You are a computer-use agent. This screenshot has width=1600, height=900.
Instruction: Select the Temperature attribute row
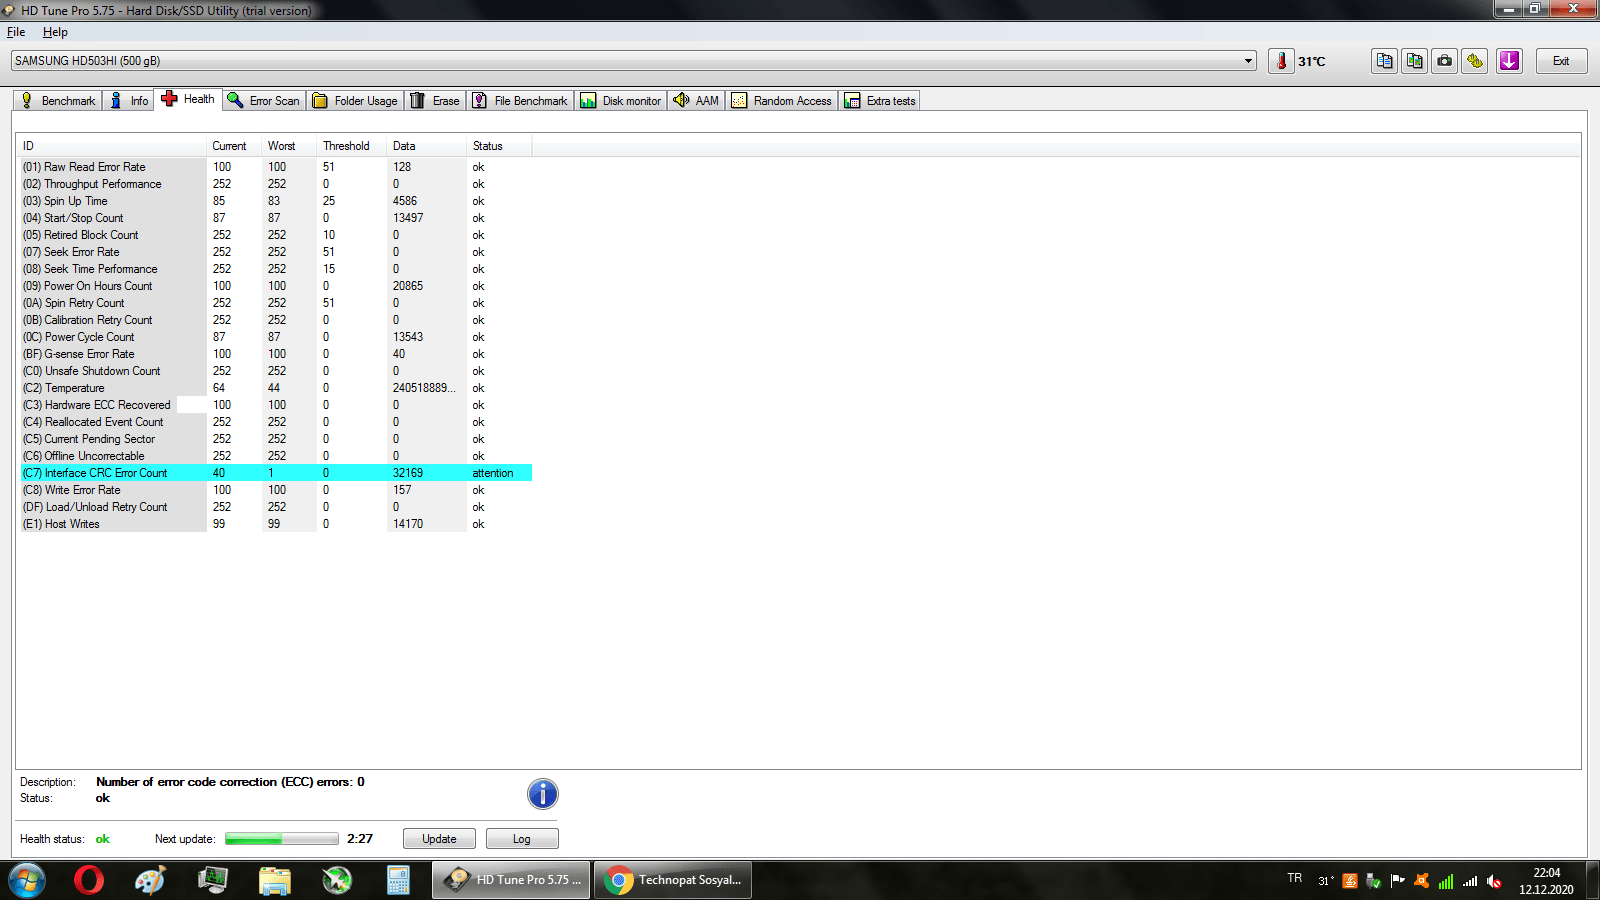coord(276,388)
